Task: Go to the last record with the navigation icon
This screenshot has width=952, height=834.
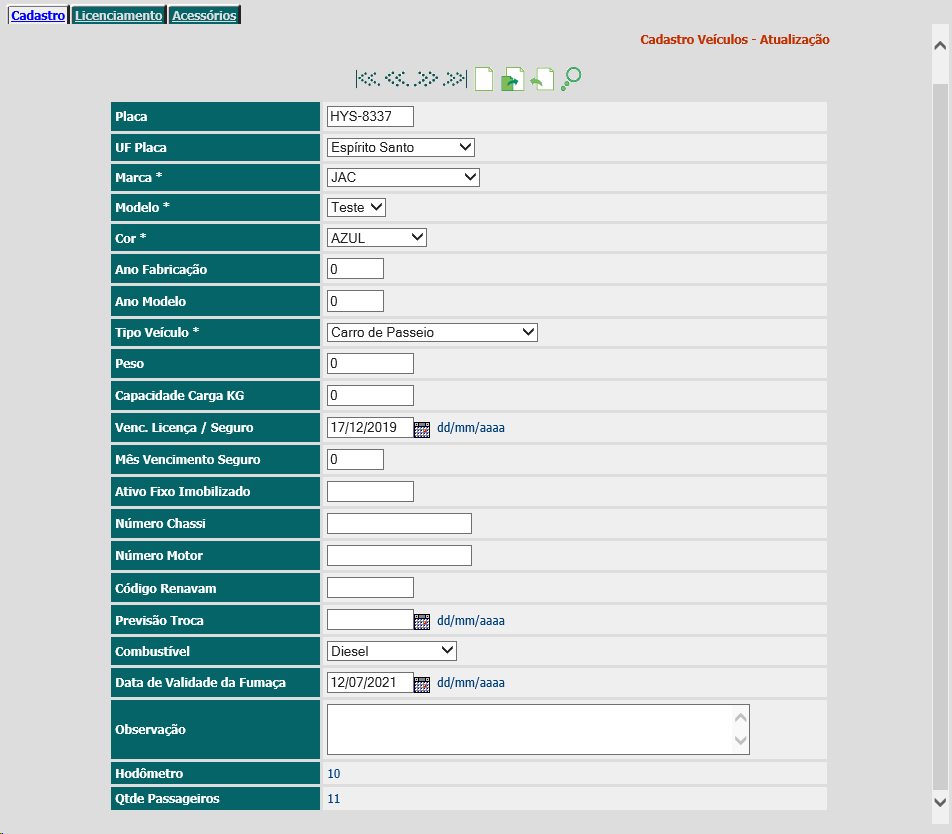Action: point(455,79)
